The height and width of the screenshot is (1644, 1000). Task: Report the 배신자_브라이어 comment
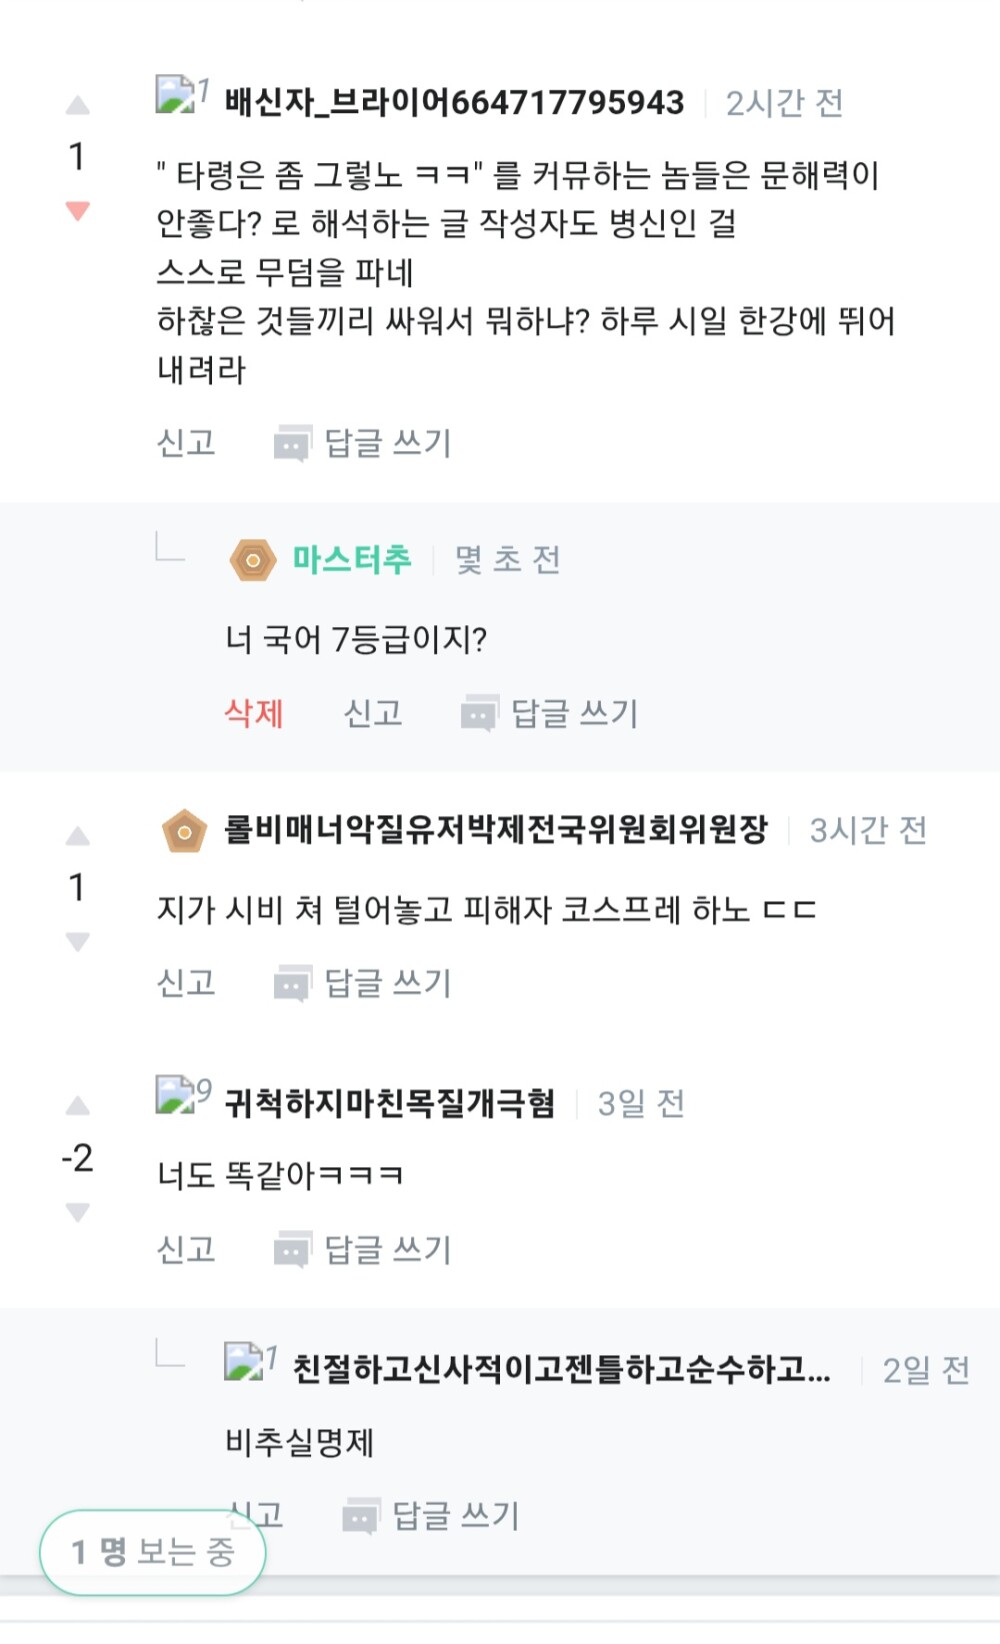pyautogui.click(x=186, y=443)
